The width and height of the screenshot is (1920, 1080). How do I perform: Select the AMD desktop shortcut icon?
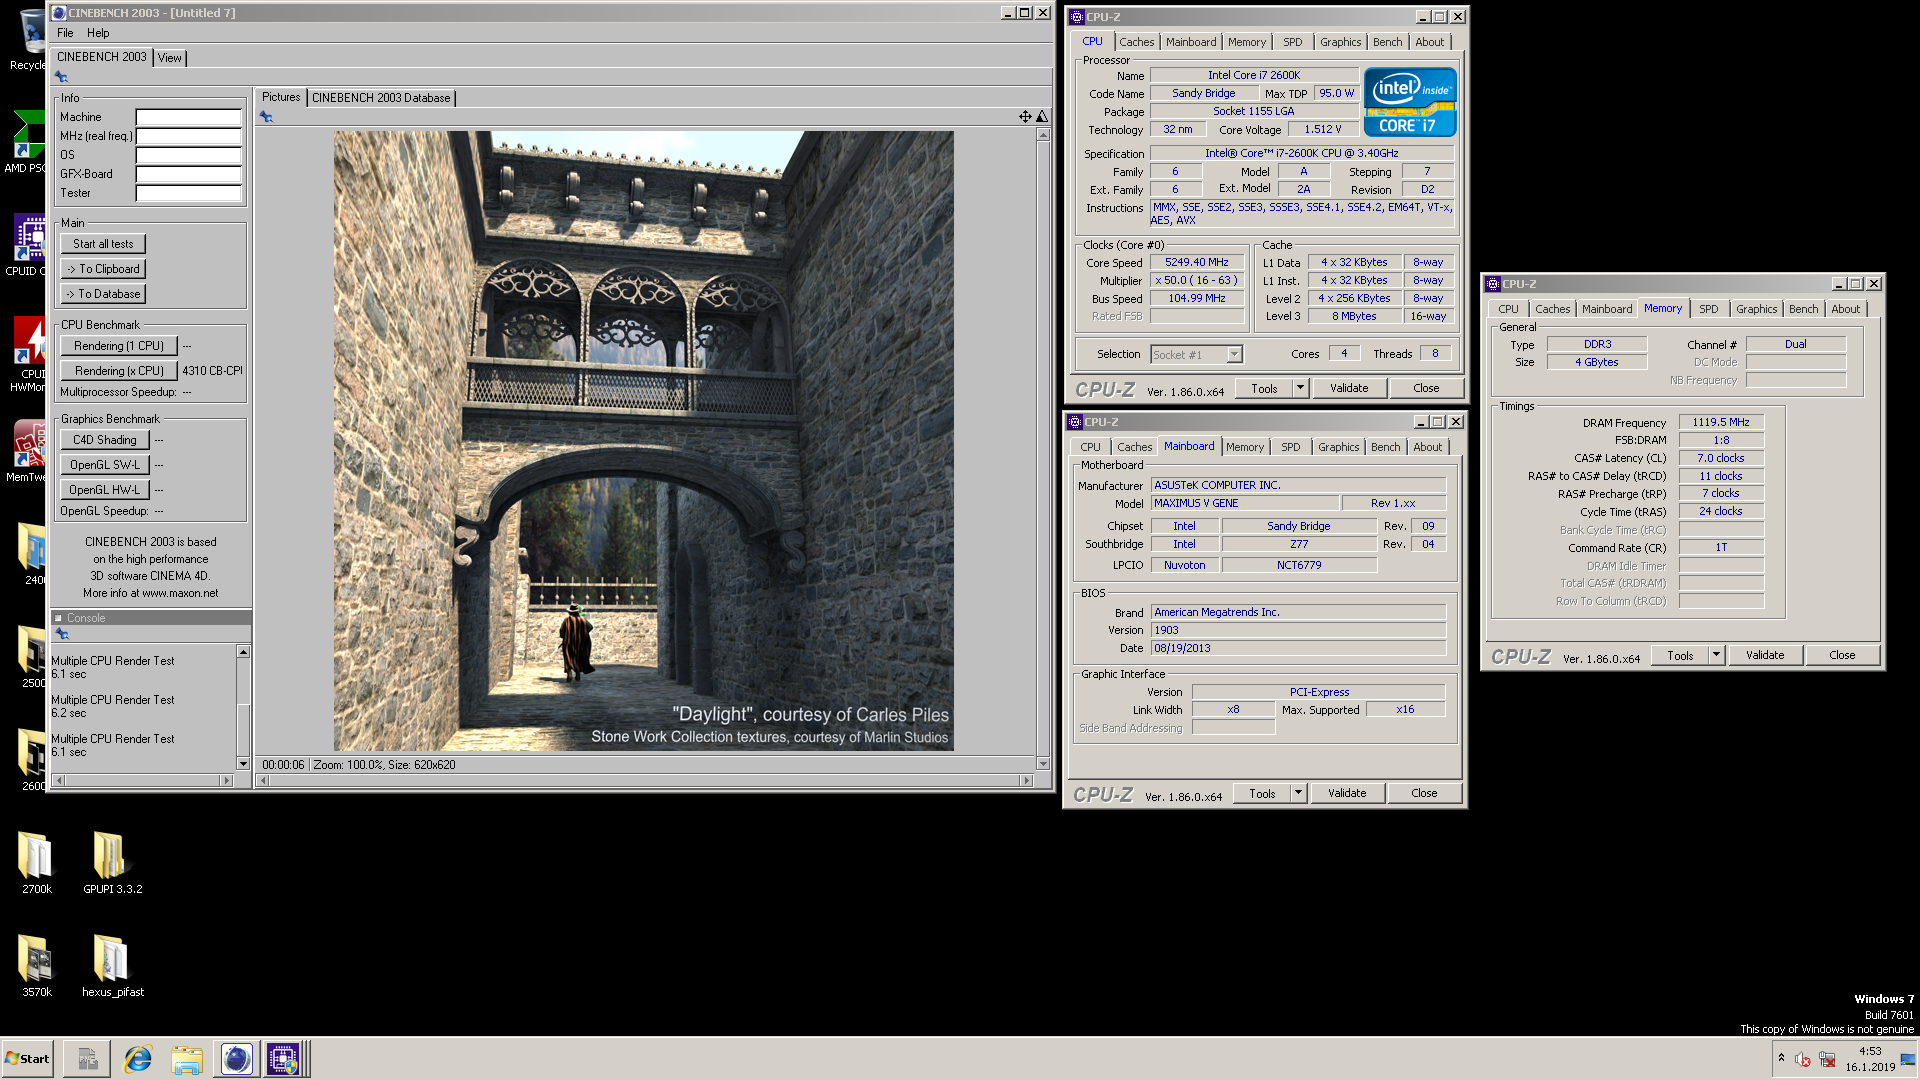pos(28,142)
